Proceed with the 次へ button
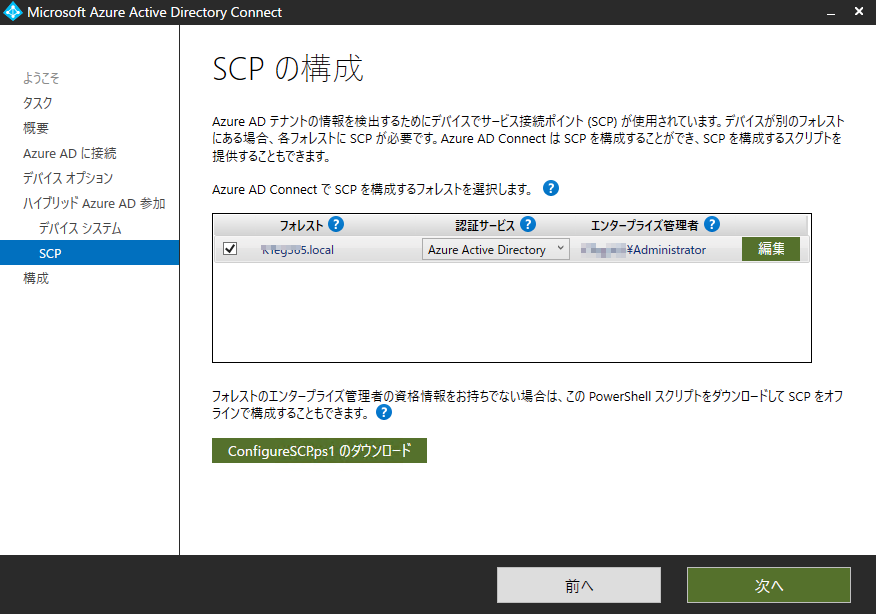This screenshot has height=614, width=876. click(769, 585)
